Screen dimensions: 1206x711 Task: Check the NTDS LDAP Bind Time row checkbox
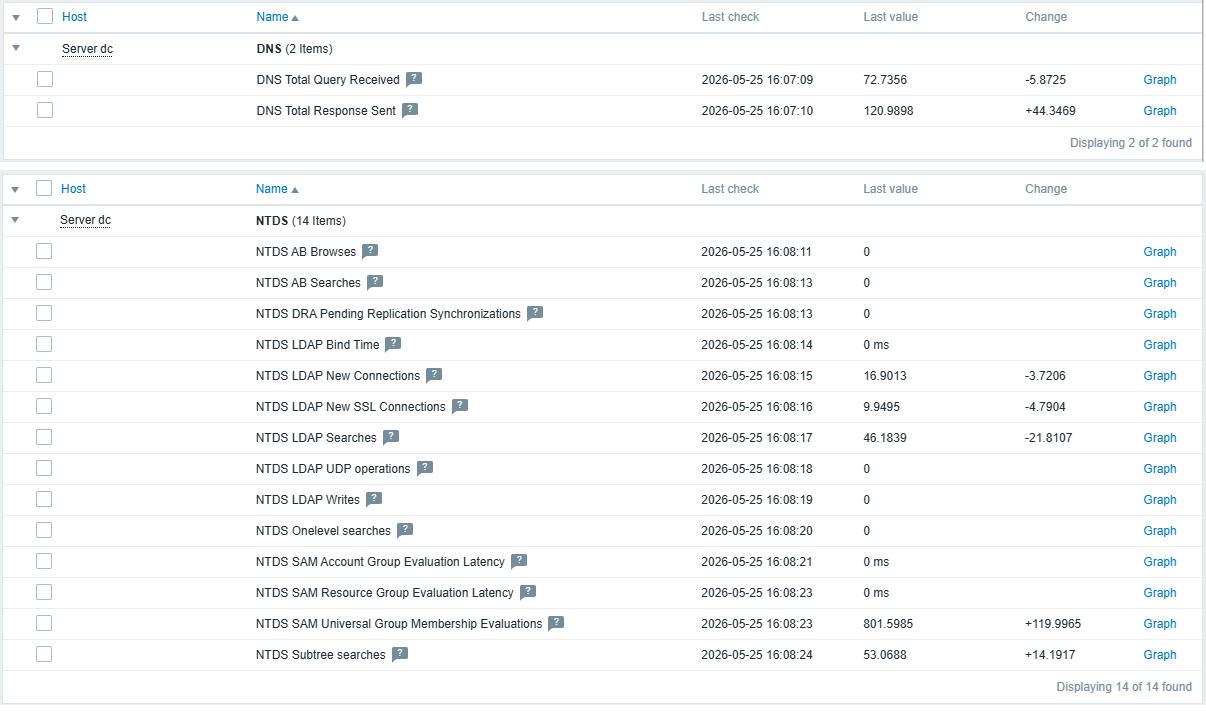(44, 344)
